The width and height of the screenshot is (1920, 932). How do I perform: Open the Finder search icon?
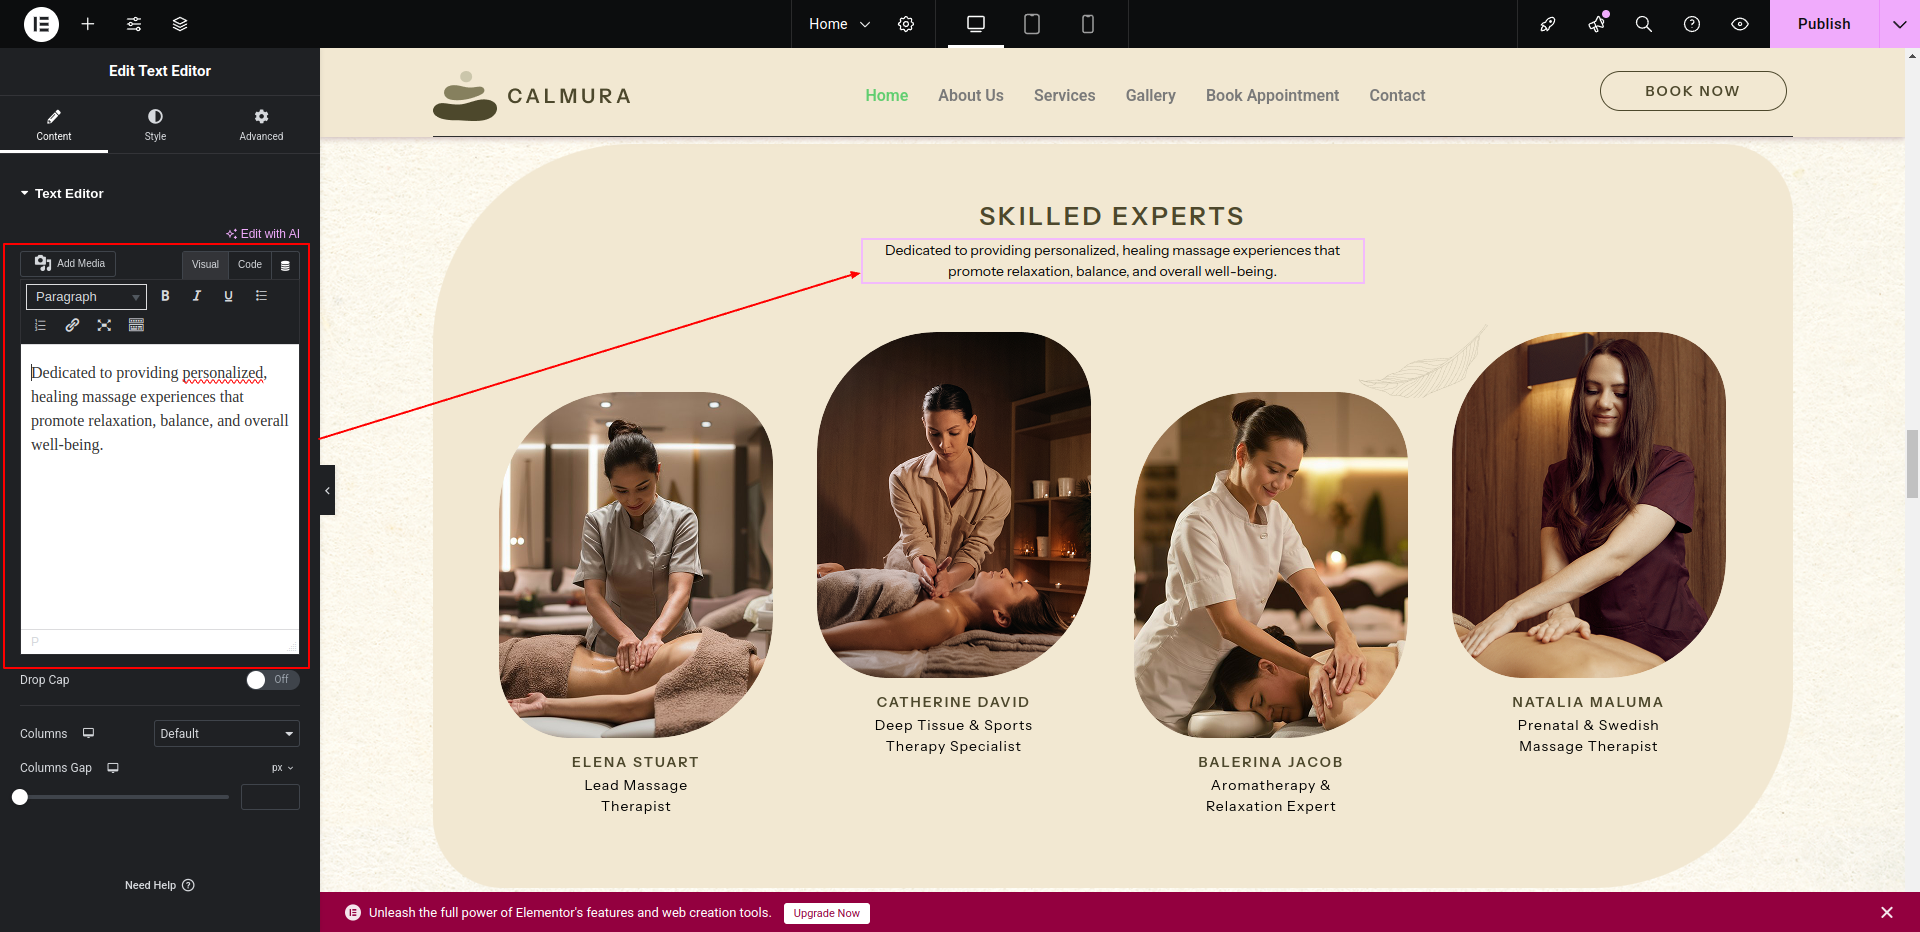[1643, 24]
